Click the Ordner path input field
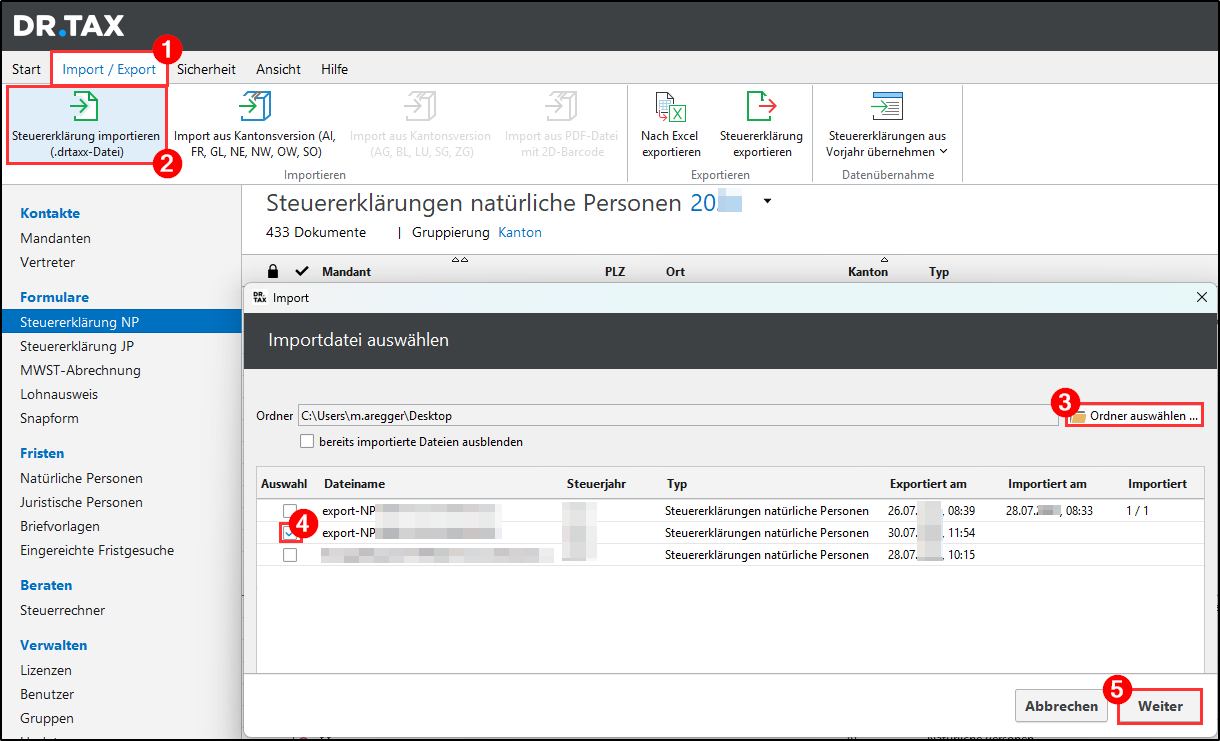The height and width of the screenshot is (741, 1220). click(x=676, y=415)
